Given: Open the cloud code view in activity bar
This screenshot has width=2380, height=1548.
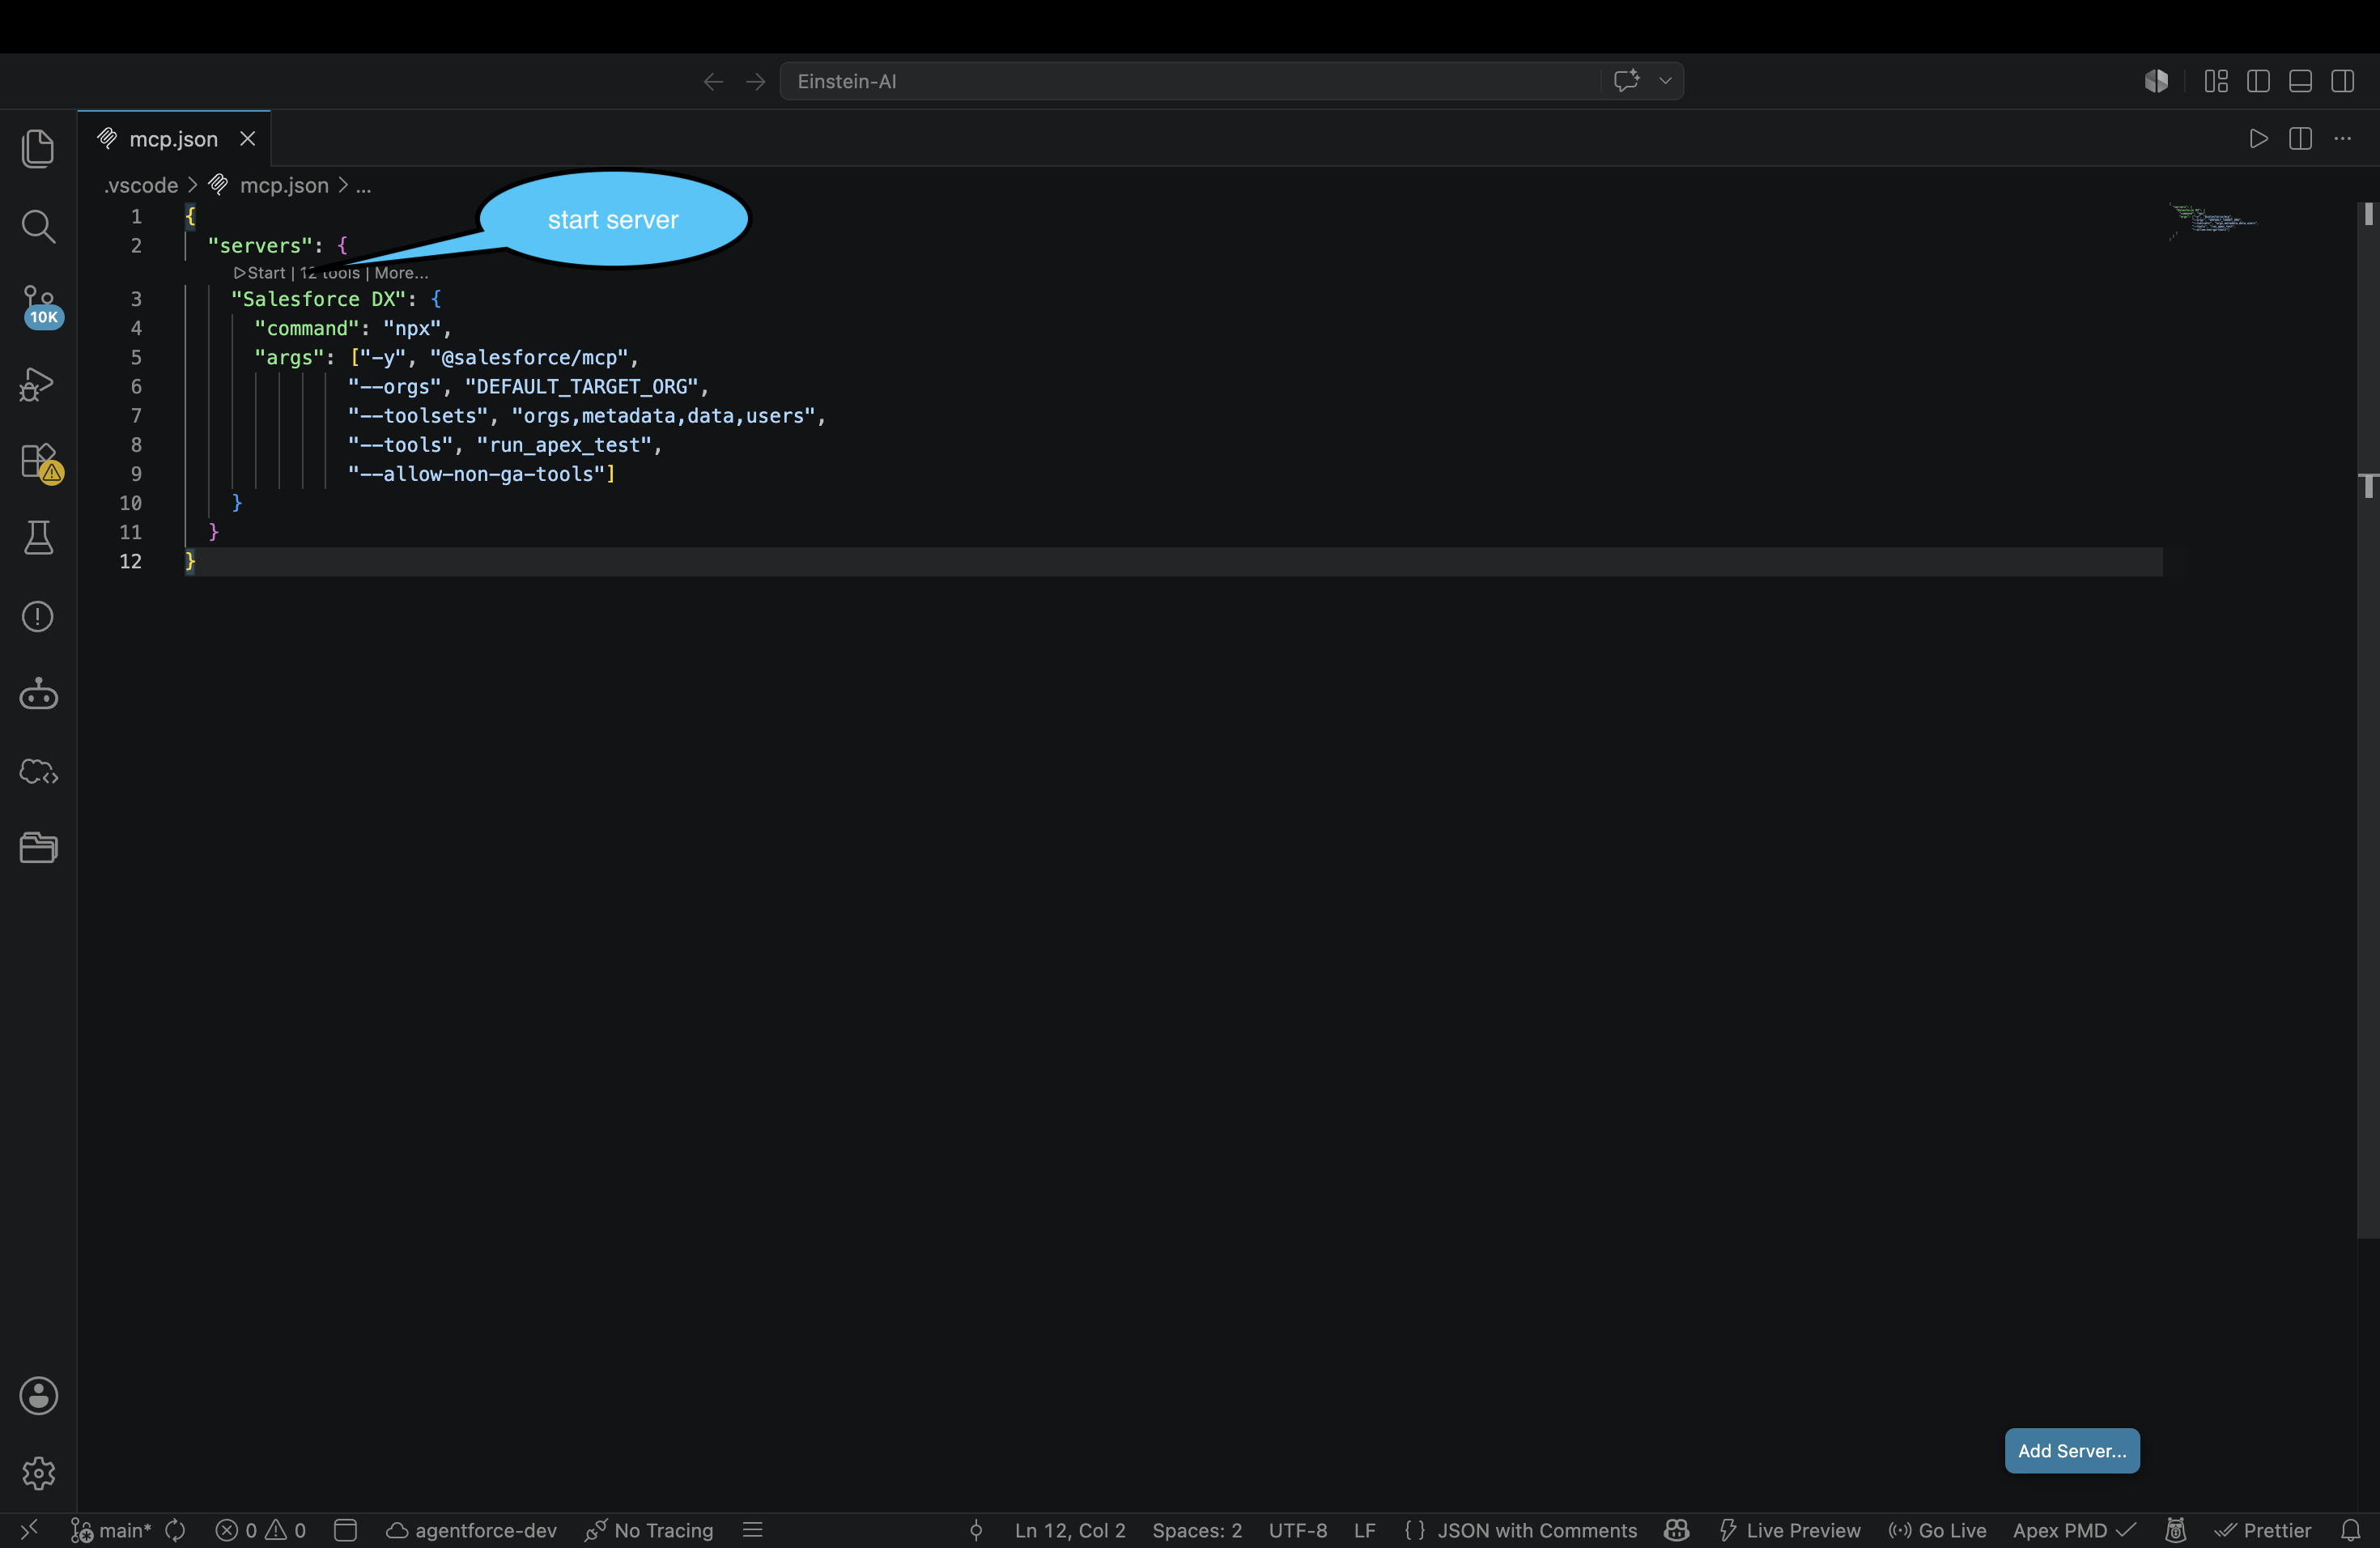Looking at the screenshot, I should point(38,772).
